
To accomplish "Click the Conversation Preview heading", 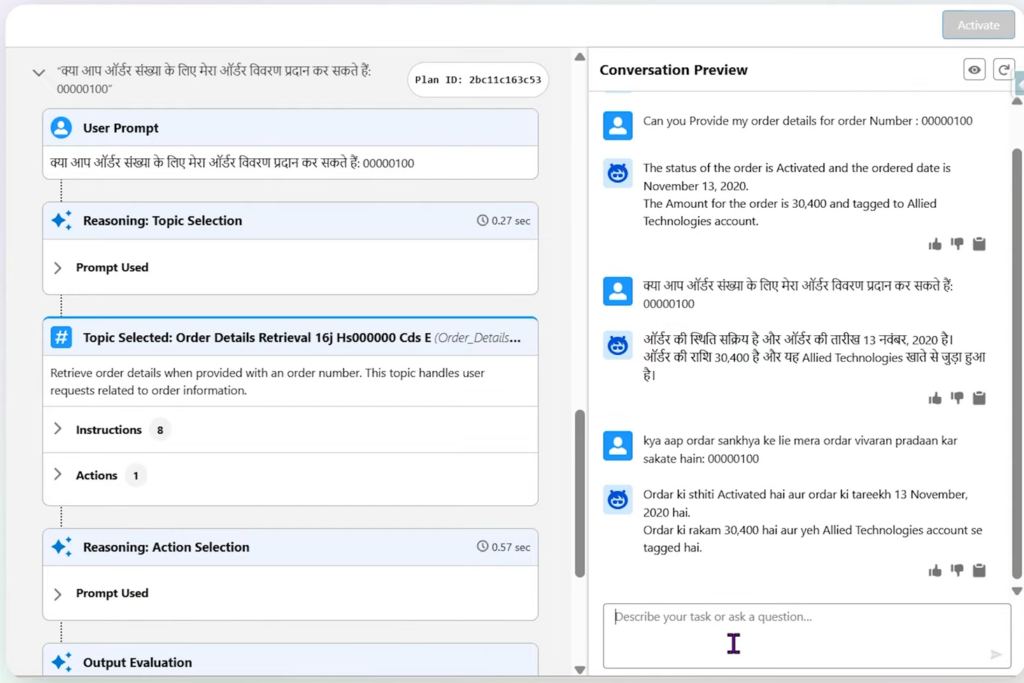I will coord(673,70).
